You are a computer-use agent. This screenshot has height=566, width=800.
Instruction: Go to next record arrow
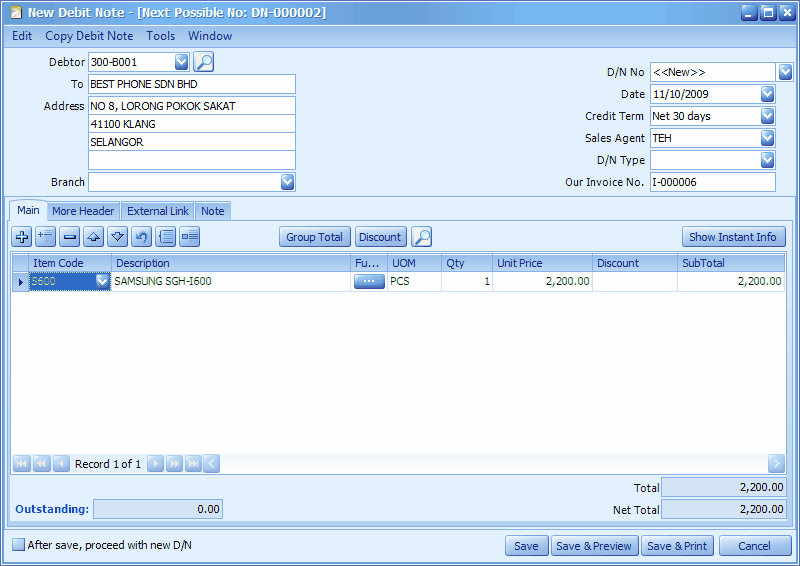point(155,463)
